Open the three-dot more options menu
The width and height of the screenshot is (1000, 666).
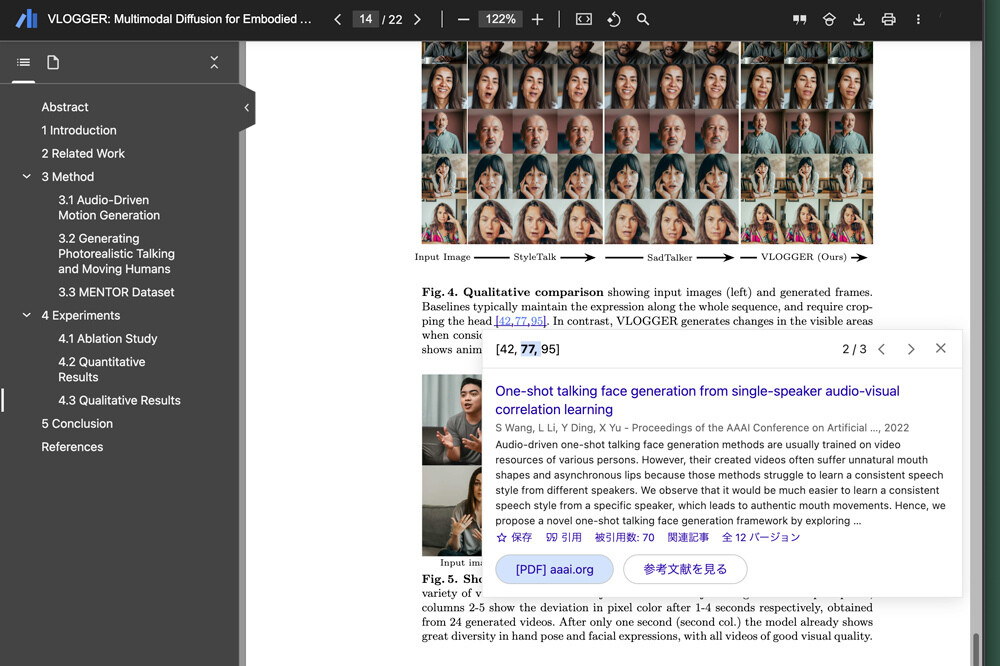click(918, 19)
